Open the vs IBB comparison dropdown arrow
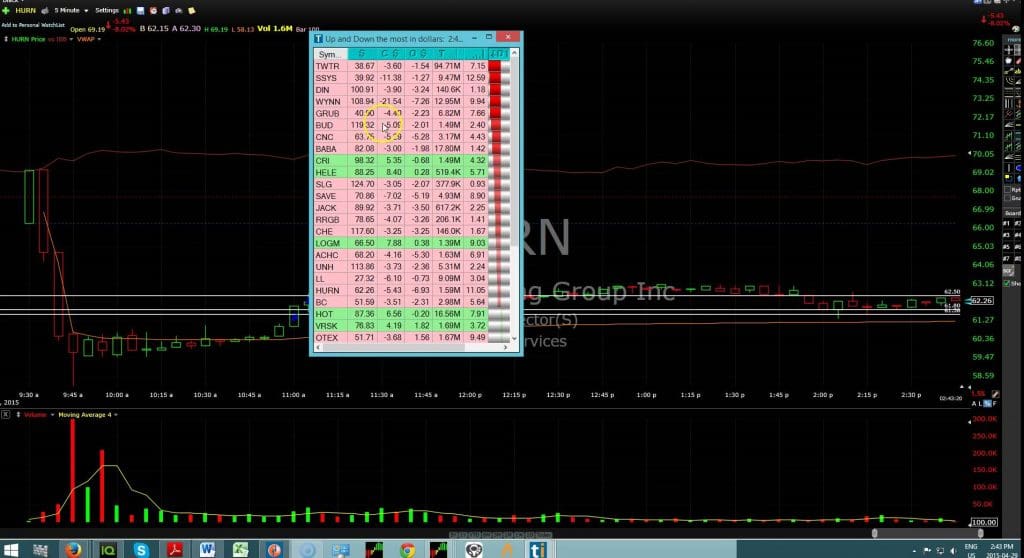1024x558 pixels. point(70,39)
